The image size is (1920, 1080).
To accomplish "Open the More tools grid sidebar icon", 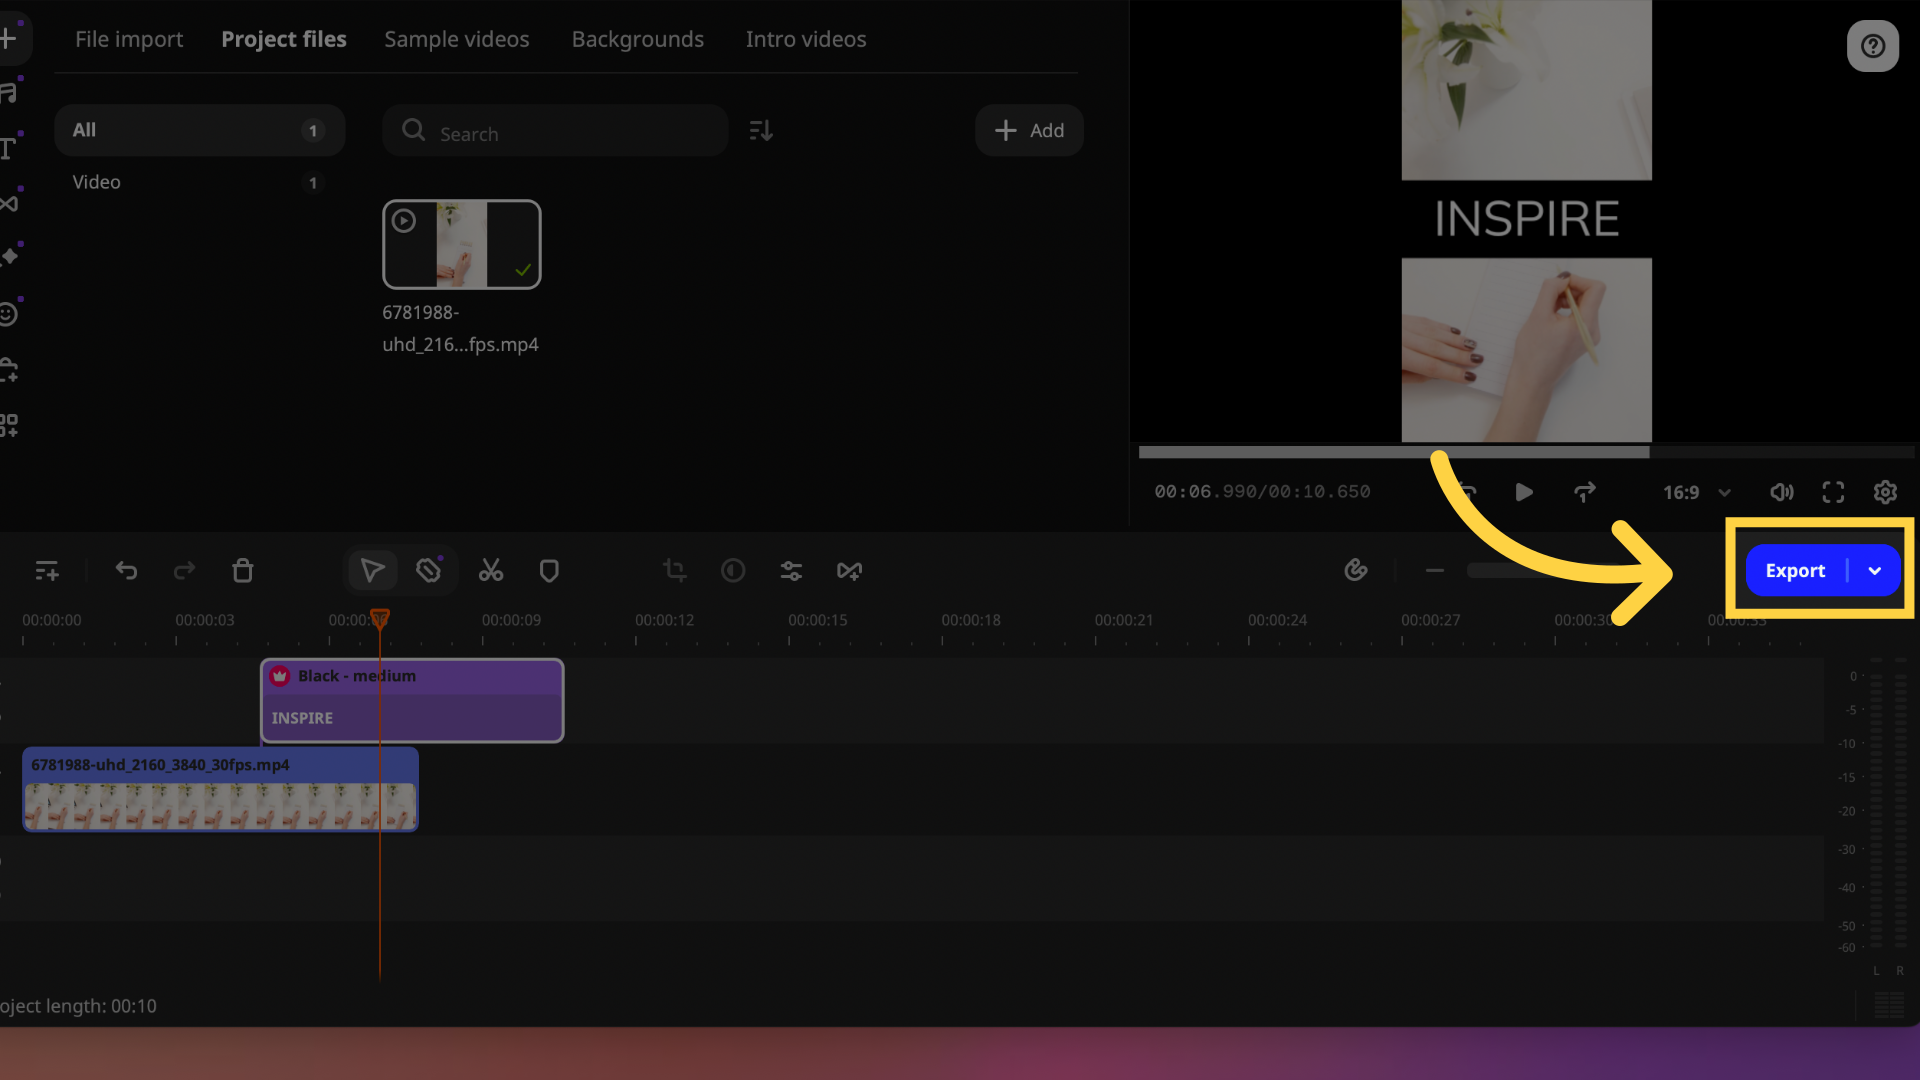I will point(8,425).
